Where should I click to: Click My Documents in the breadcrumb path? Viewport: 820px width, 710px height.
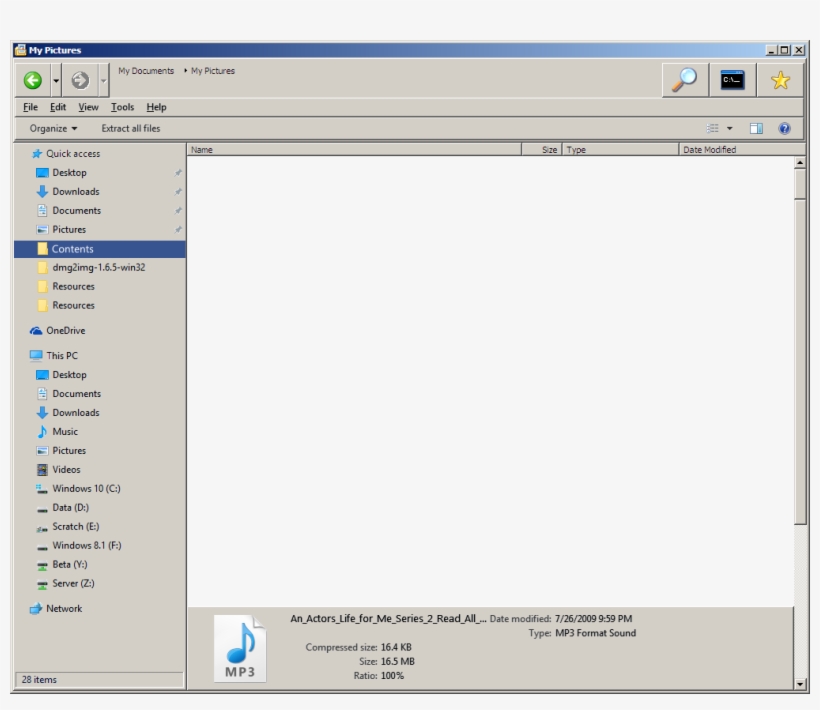146,71
